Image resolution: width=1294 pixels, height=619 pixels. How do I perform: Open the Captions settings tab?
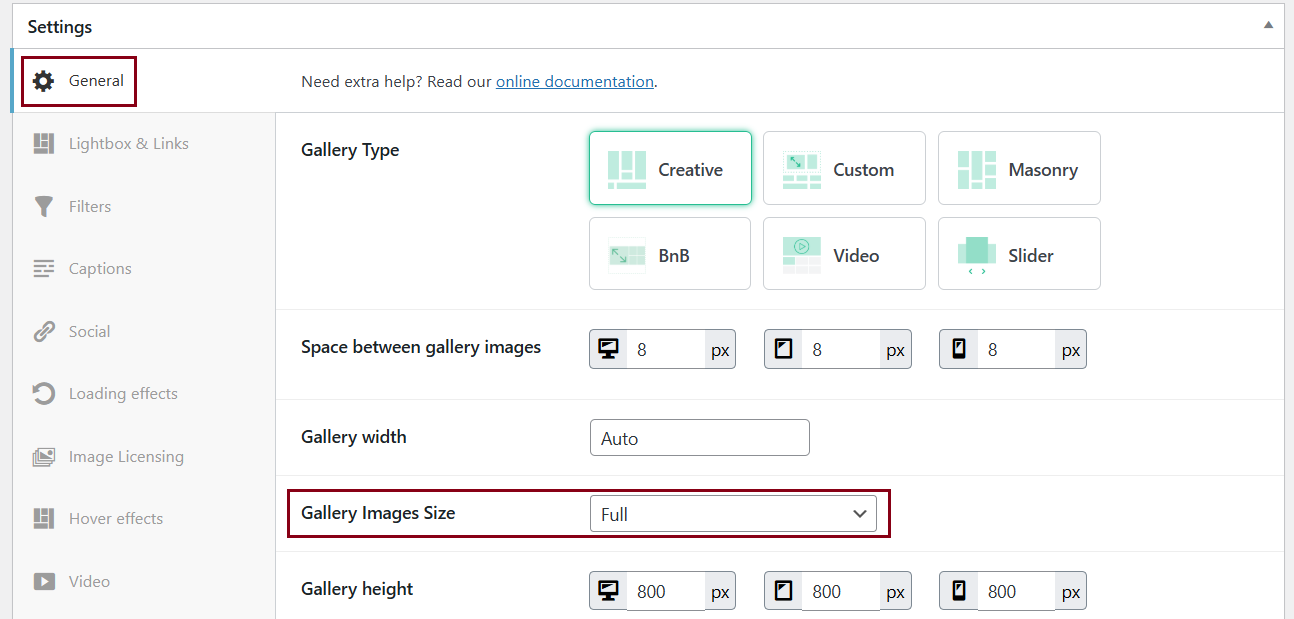100,269
